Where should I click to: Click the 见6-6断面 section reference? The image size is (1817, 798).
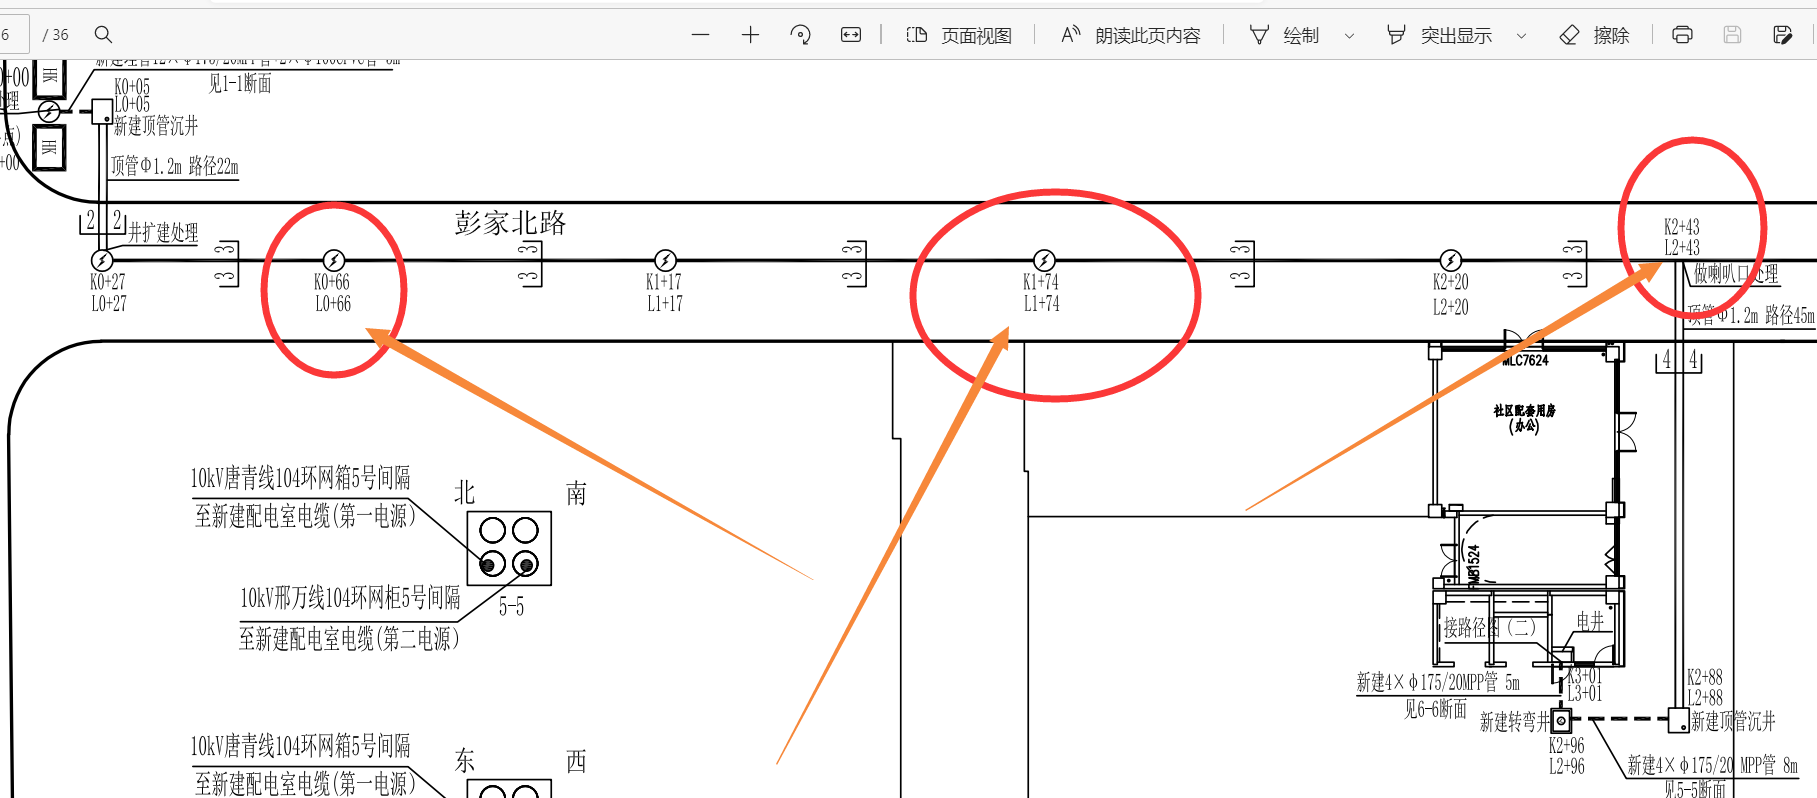[1435, 709]
